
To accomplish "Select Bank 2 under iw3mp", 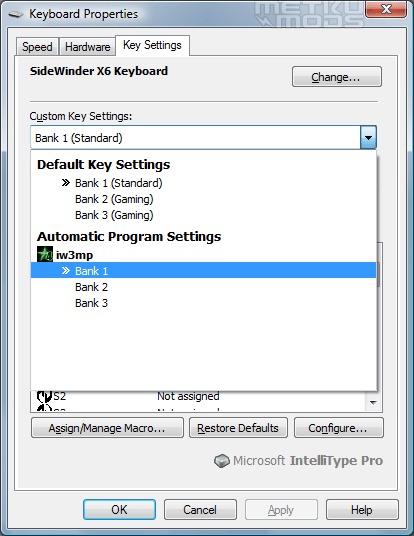I will click(91, 287).
